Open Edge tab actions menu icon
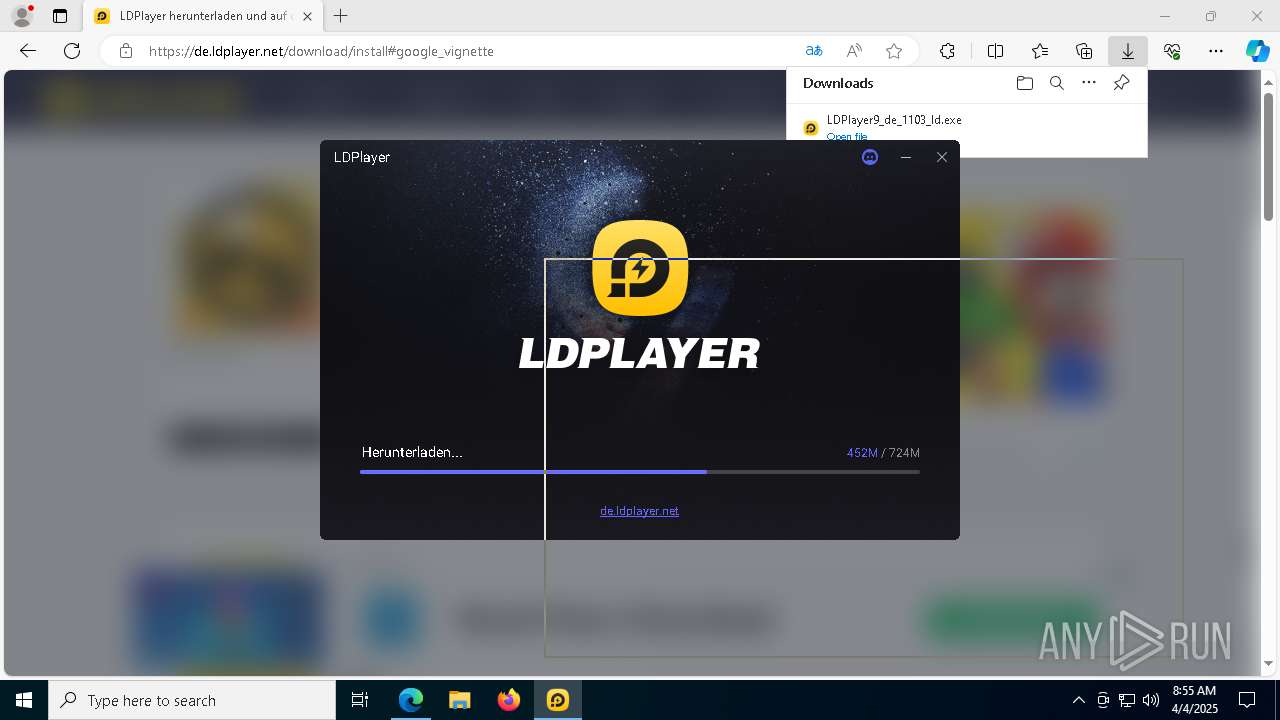 click(60, 16)
